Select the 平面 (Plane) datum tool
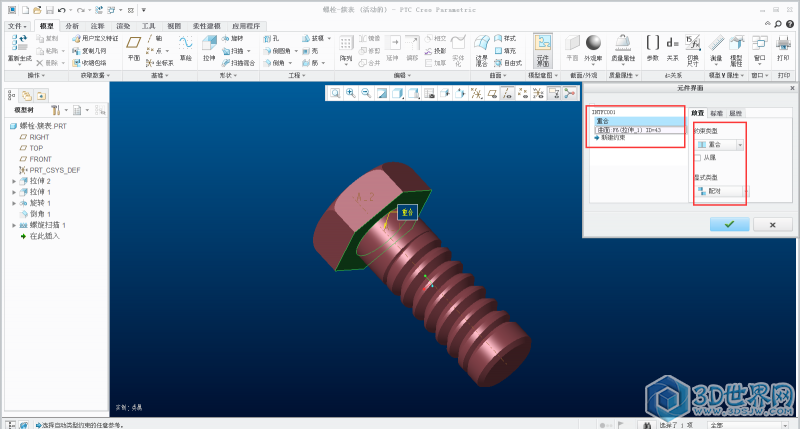 pyautogui.click(x=134, y=49)
